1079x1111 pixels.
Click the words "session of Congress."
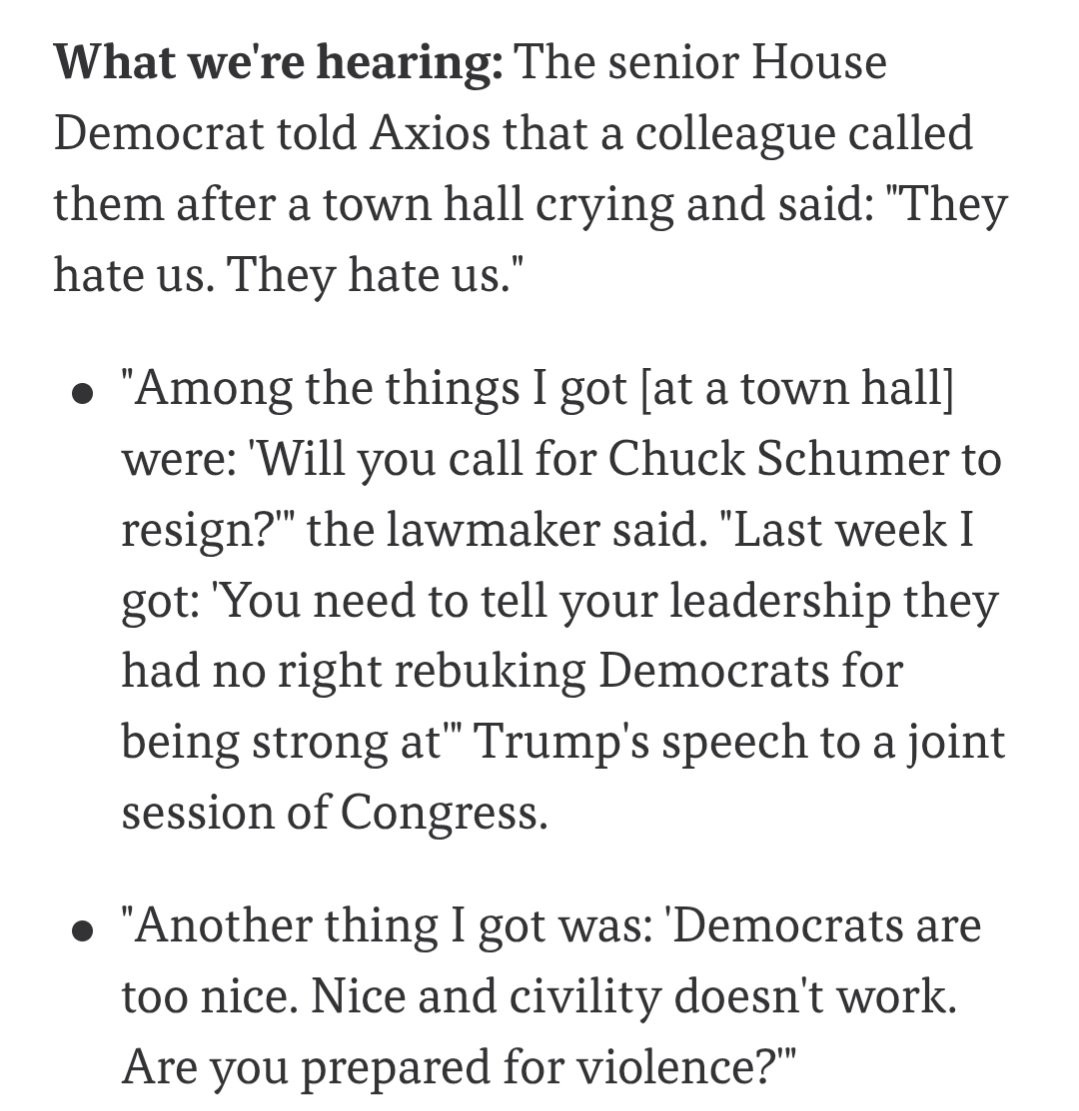tap(335, 812)
